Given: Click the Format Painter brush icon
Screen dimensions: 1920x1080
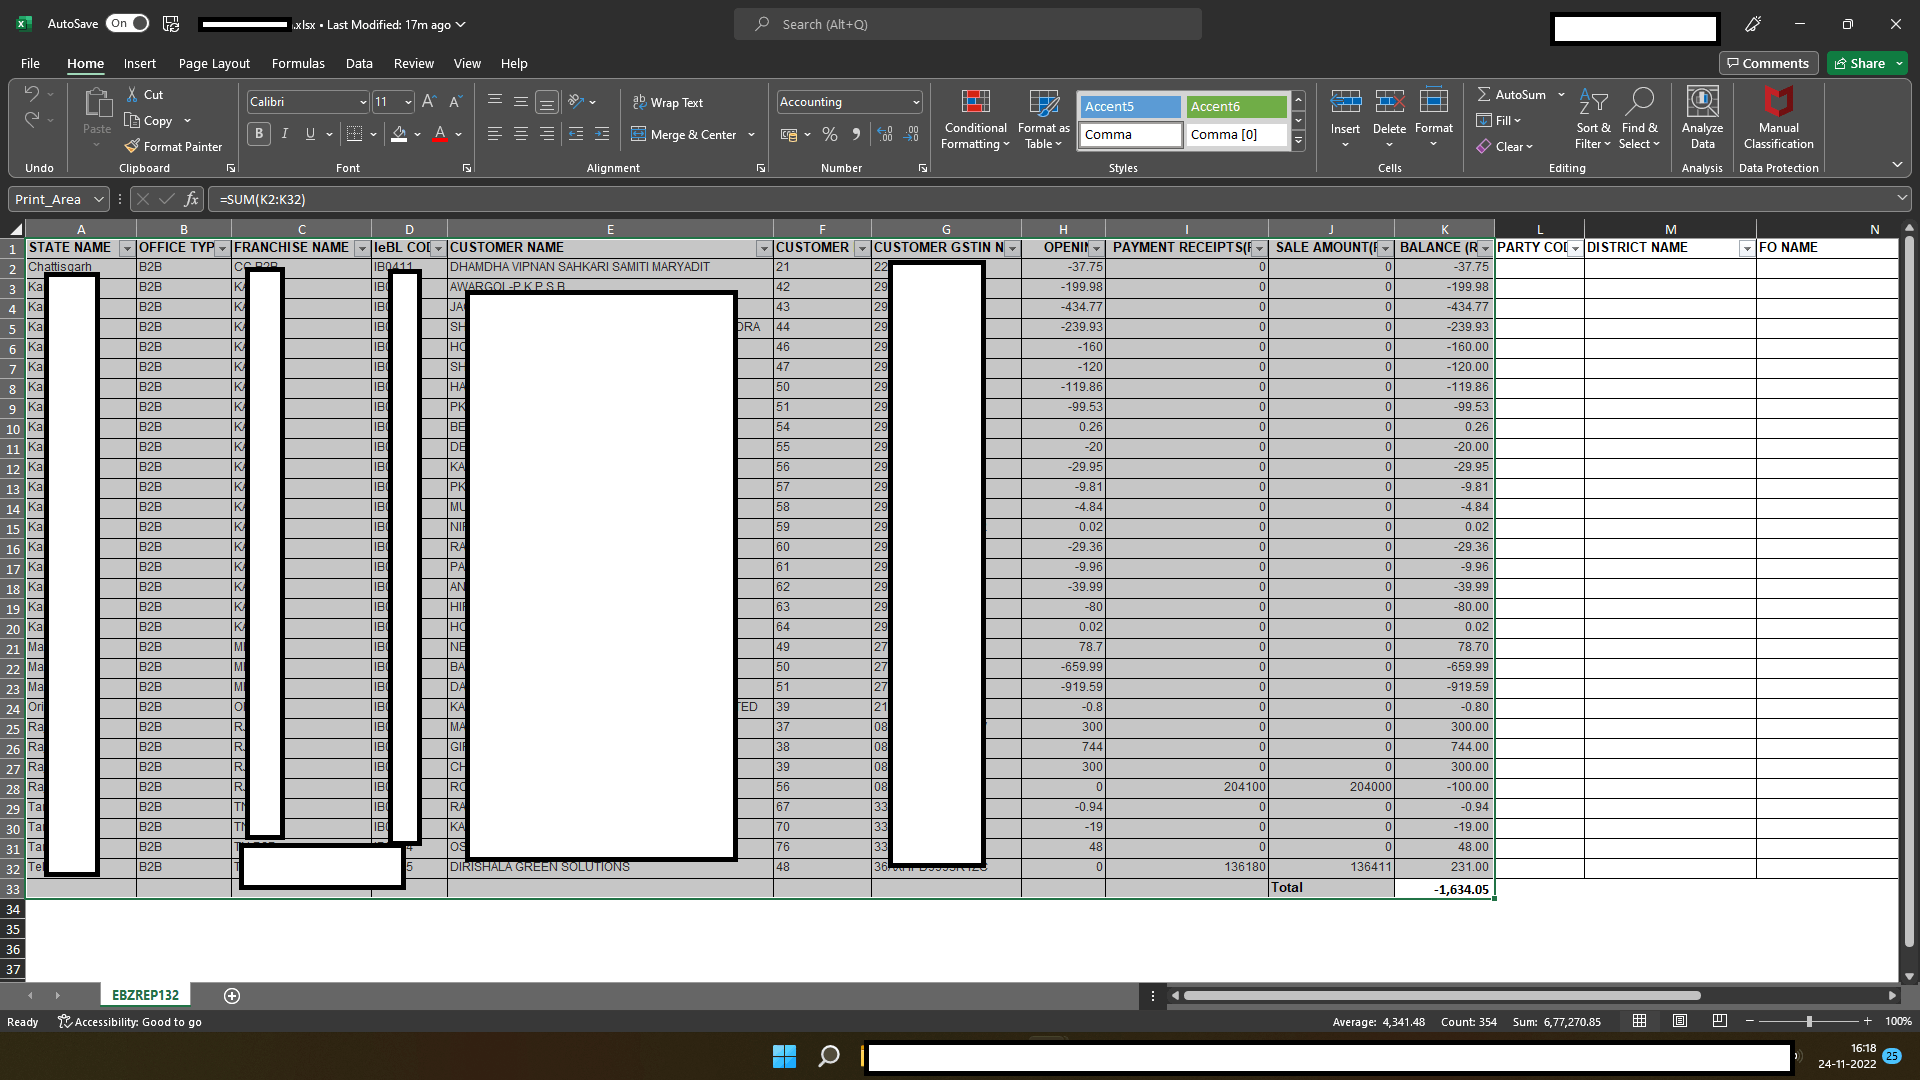Looking at the screenshot, I should 132,146.
